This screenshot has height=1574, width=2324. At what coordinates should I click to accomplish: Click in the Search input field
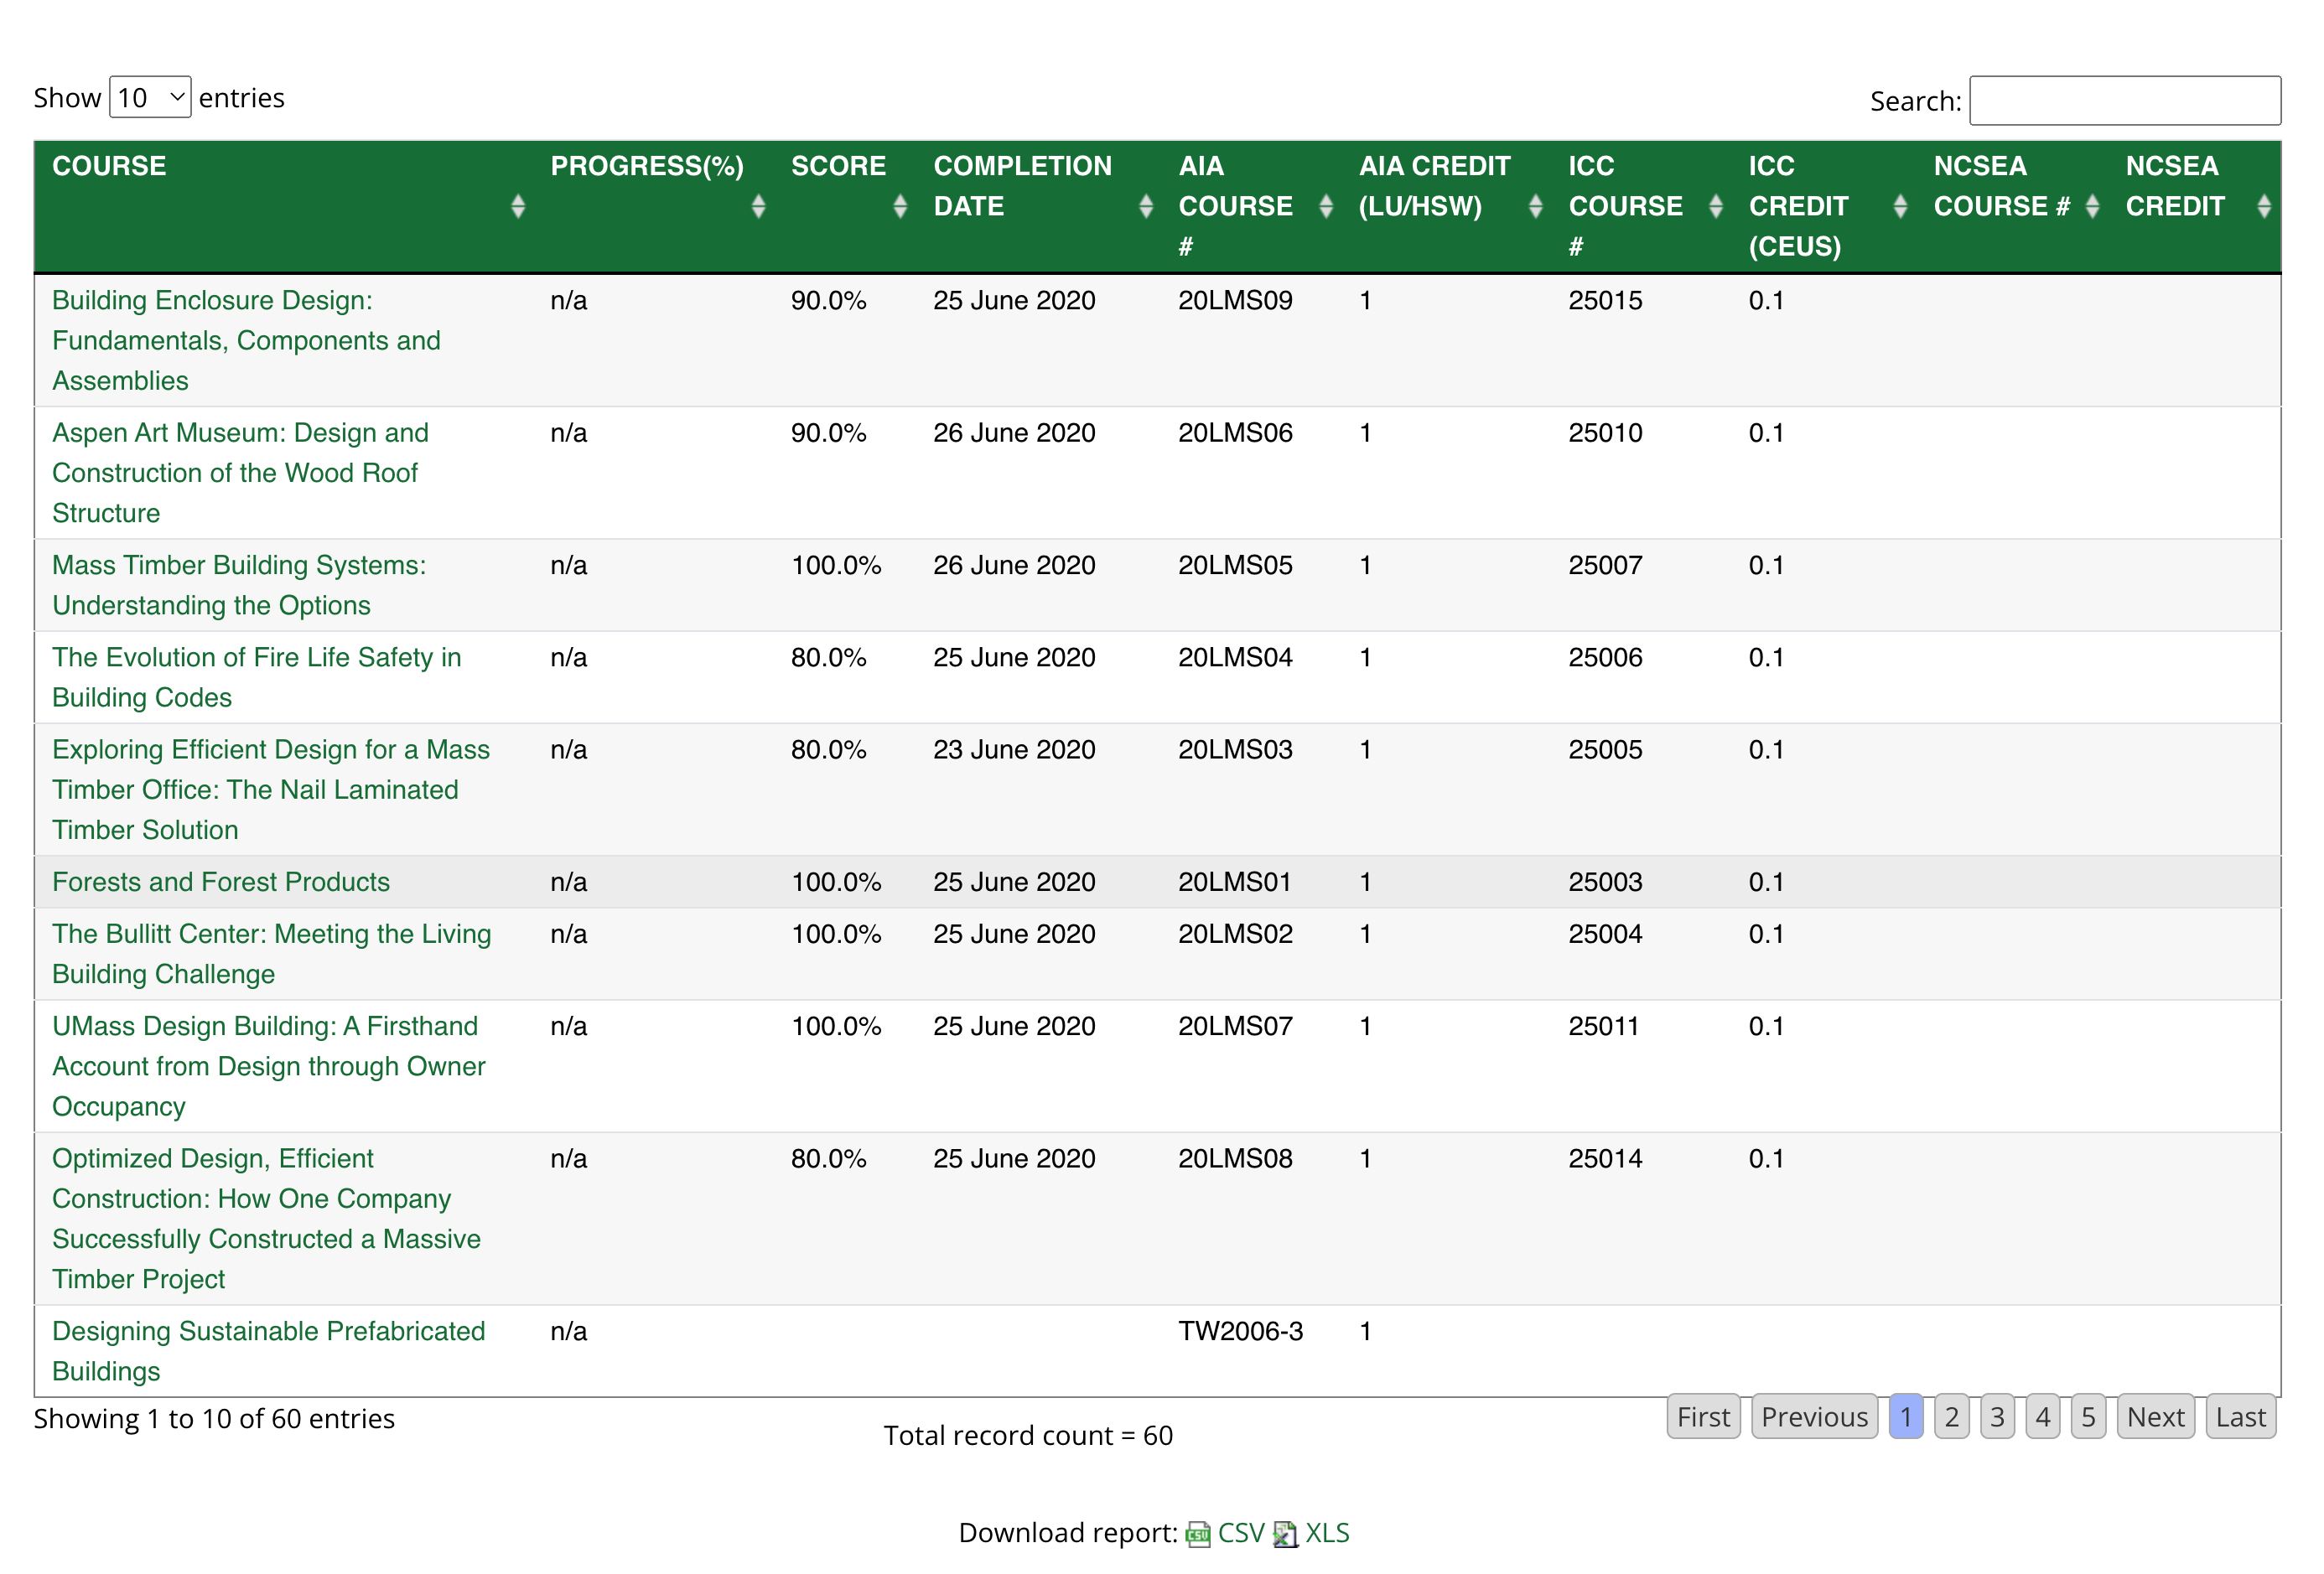pos(2124,100)
